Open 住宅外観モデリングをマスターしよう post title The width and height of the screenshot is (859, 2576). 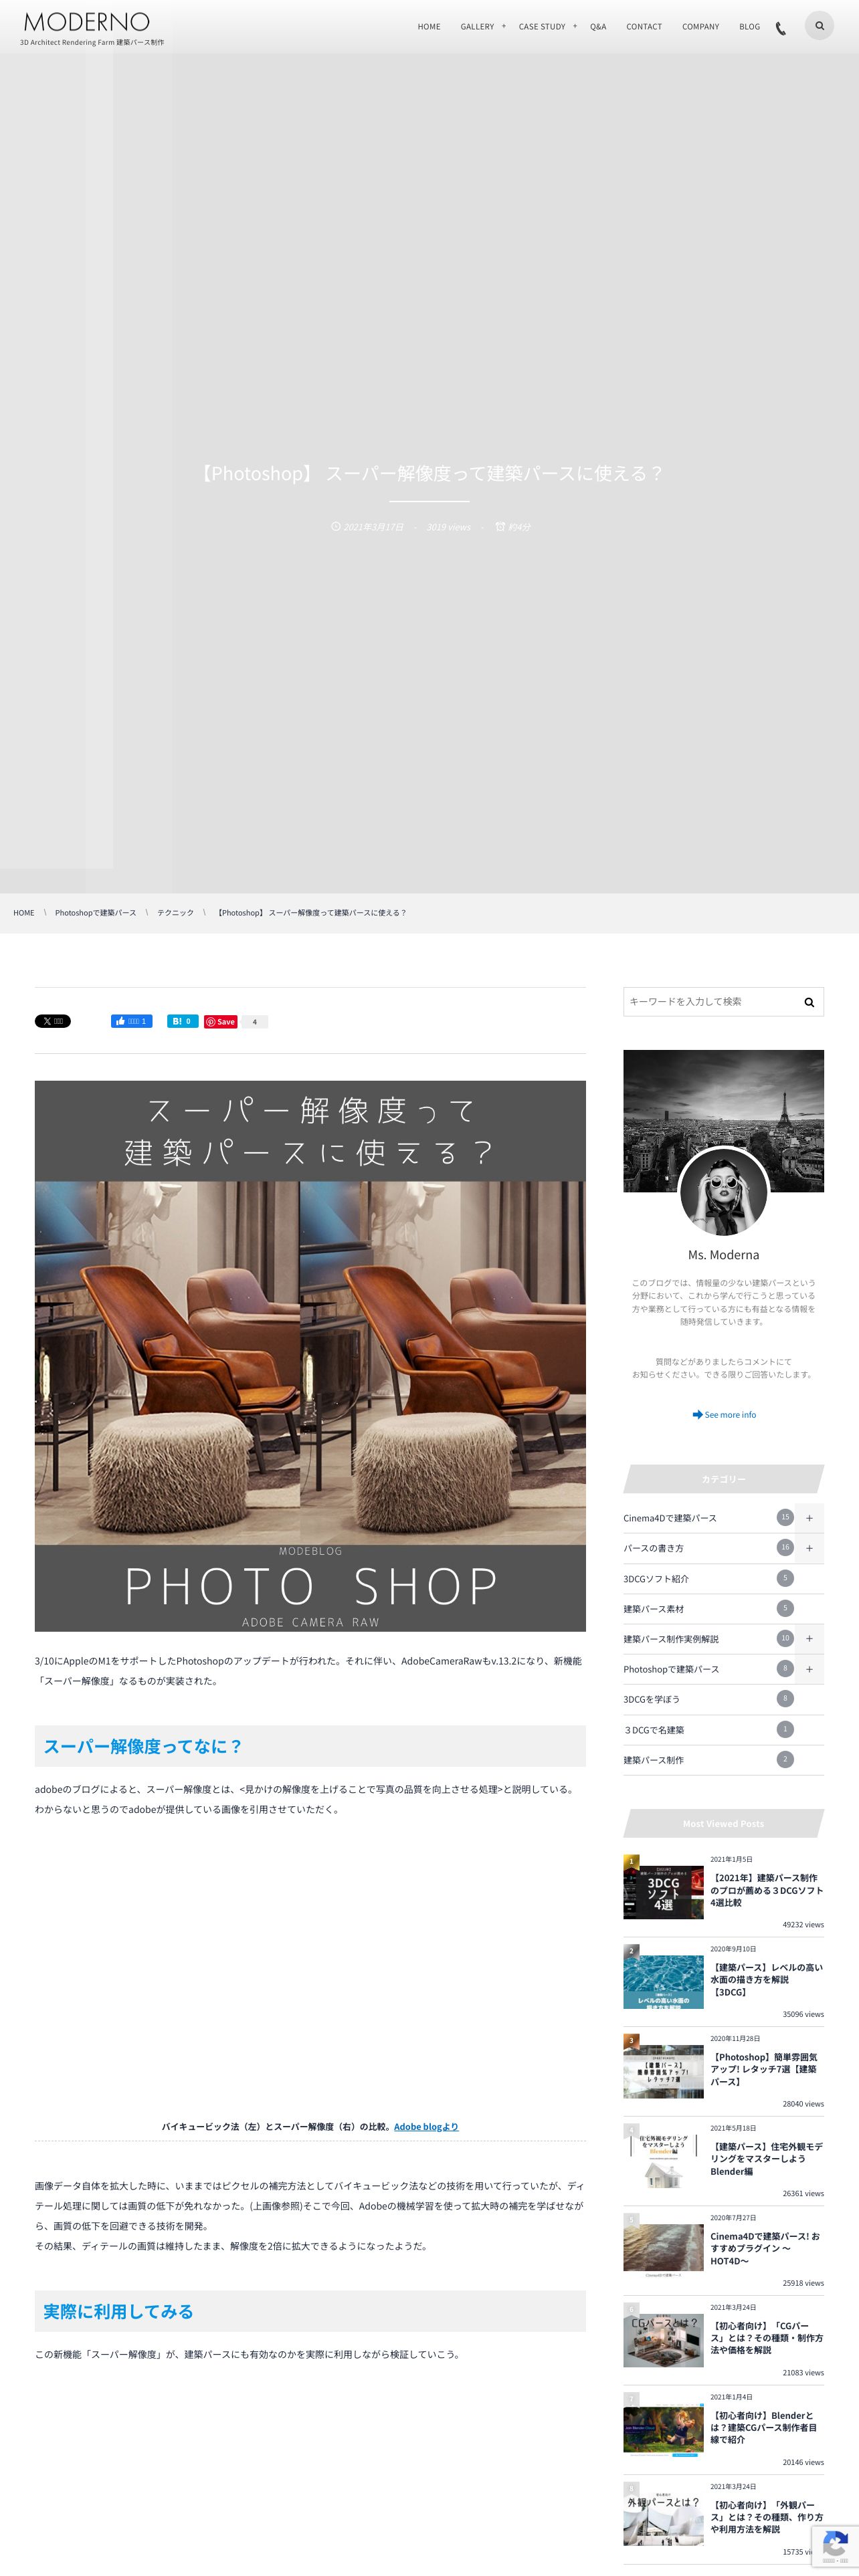tap(767, 2159)
